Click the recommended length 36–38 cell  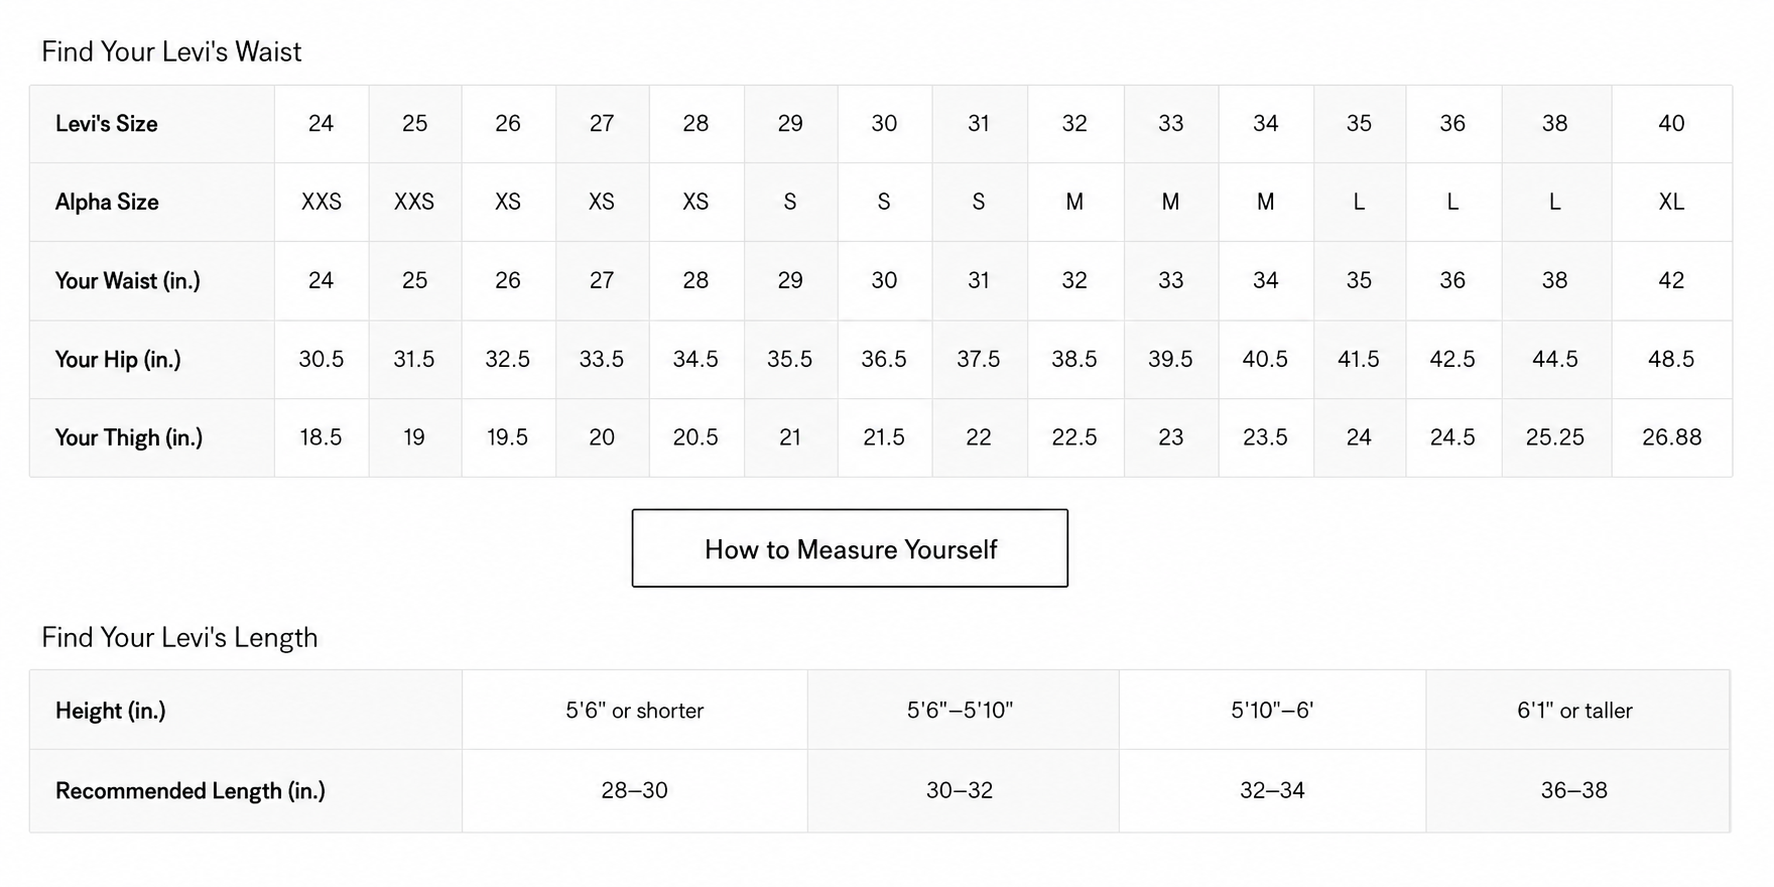pyautogui.click(x=1575, y=790)
